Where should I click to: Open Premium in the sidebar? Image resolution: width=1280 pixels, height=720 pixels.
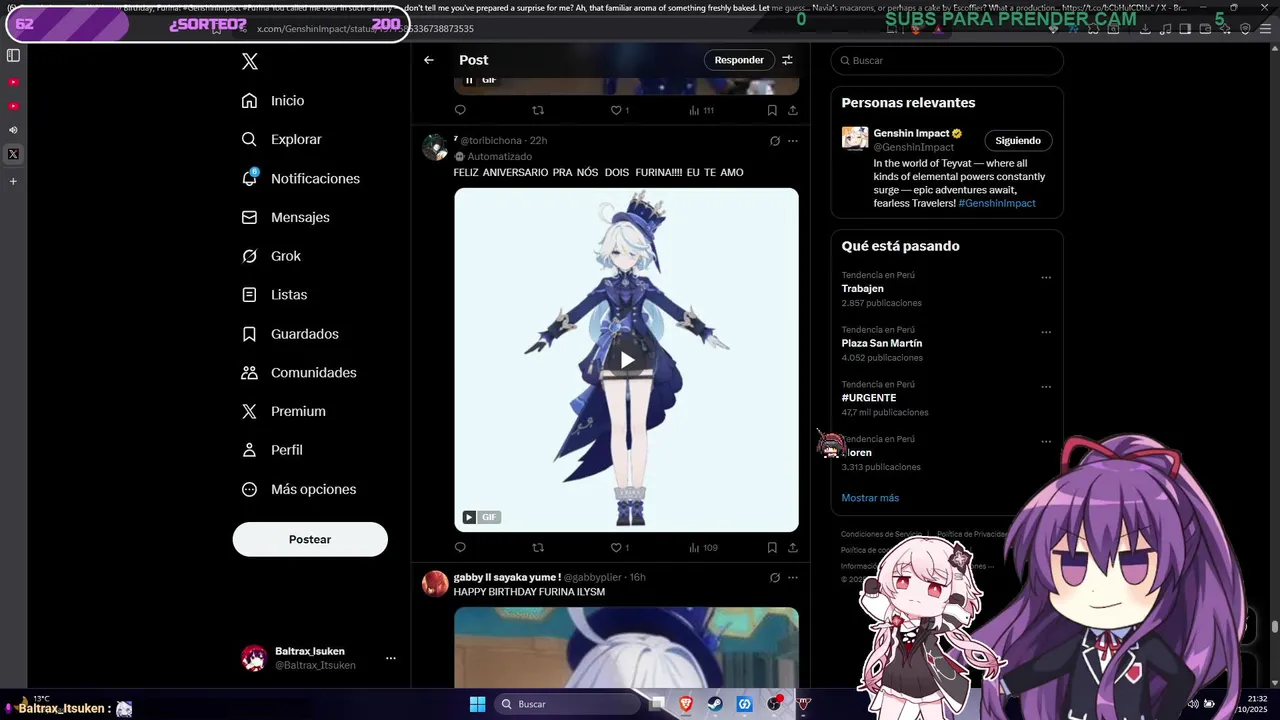point(284,412)
